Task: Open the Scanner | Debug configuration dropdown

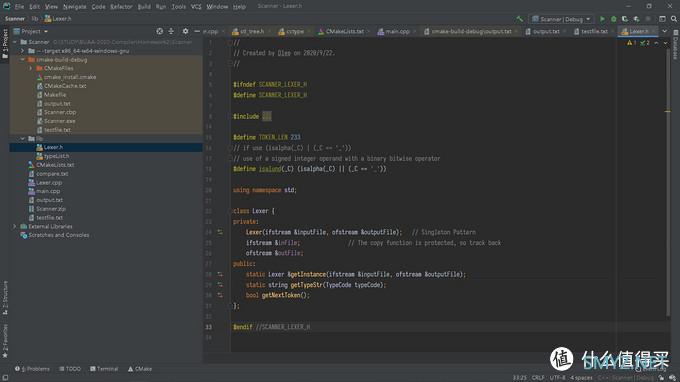Action: coord(561,19)
